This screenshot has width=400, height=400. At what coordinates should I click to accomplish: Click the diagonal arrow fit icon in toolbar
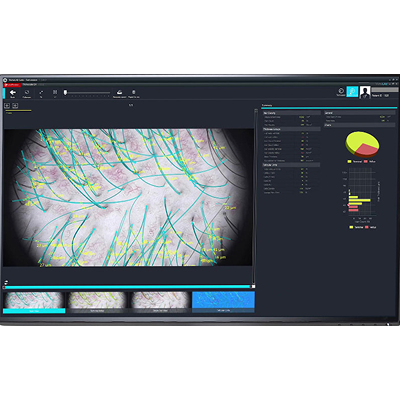point(41,92)
